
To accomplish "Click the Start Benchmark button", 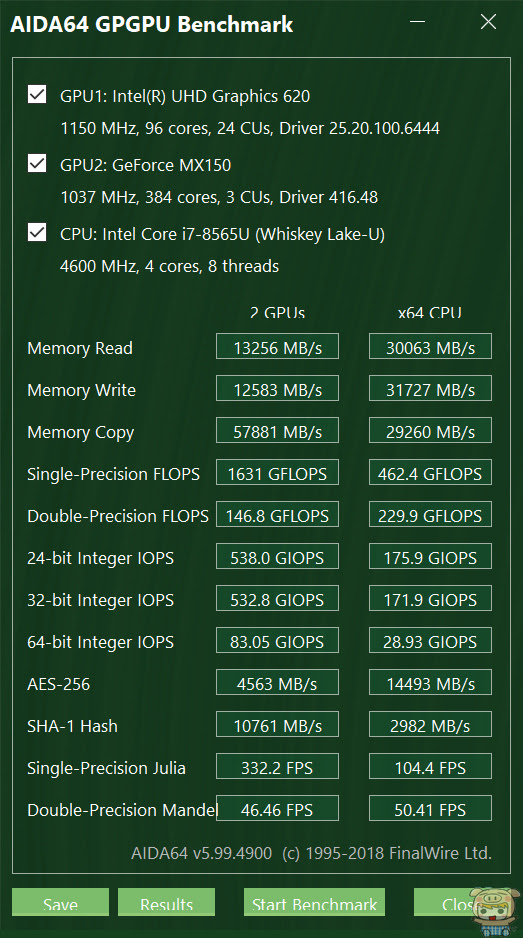I will (314, 902).
